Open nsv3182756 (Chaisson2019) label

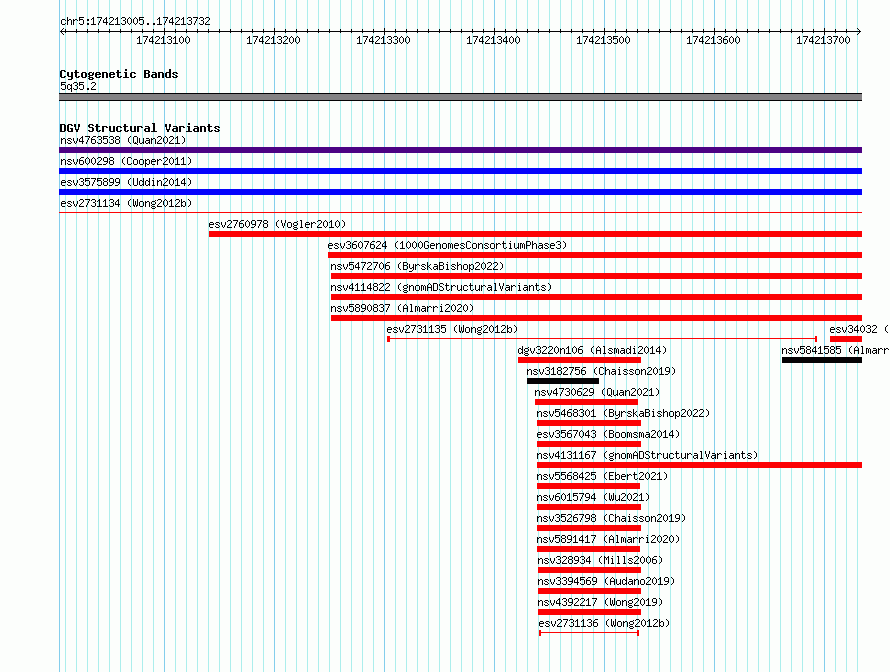[601, 371]
